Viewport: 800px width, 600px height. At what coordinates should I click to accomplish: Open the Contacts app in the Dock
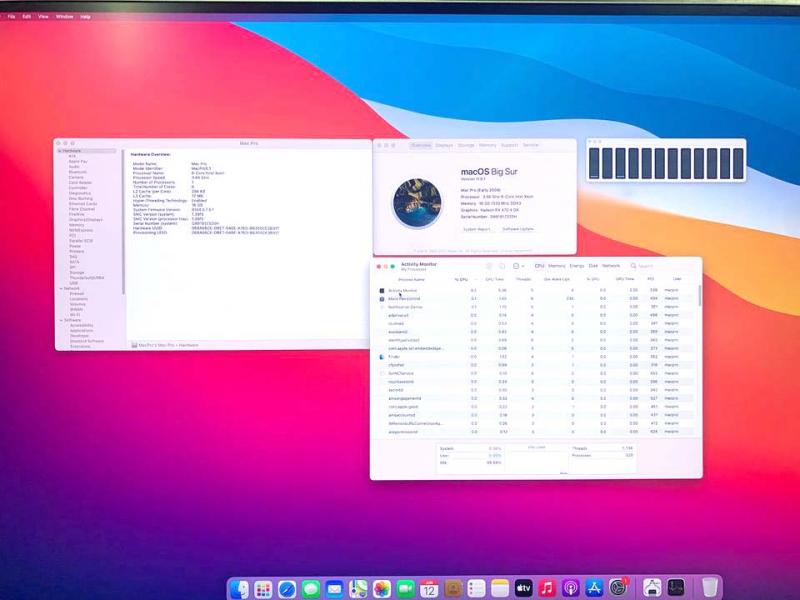click(453, 589)
